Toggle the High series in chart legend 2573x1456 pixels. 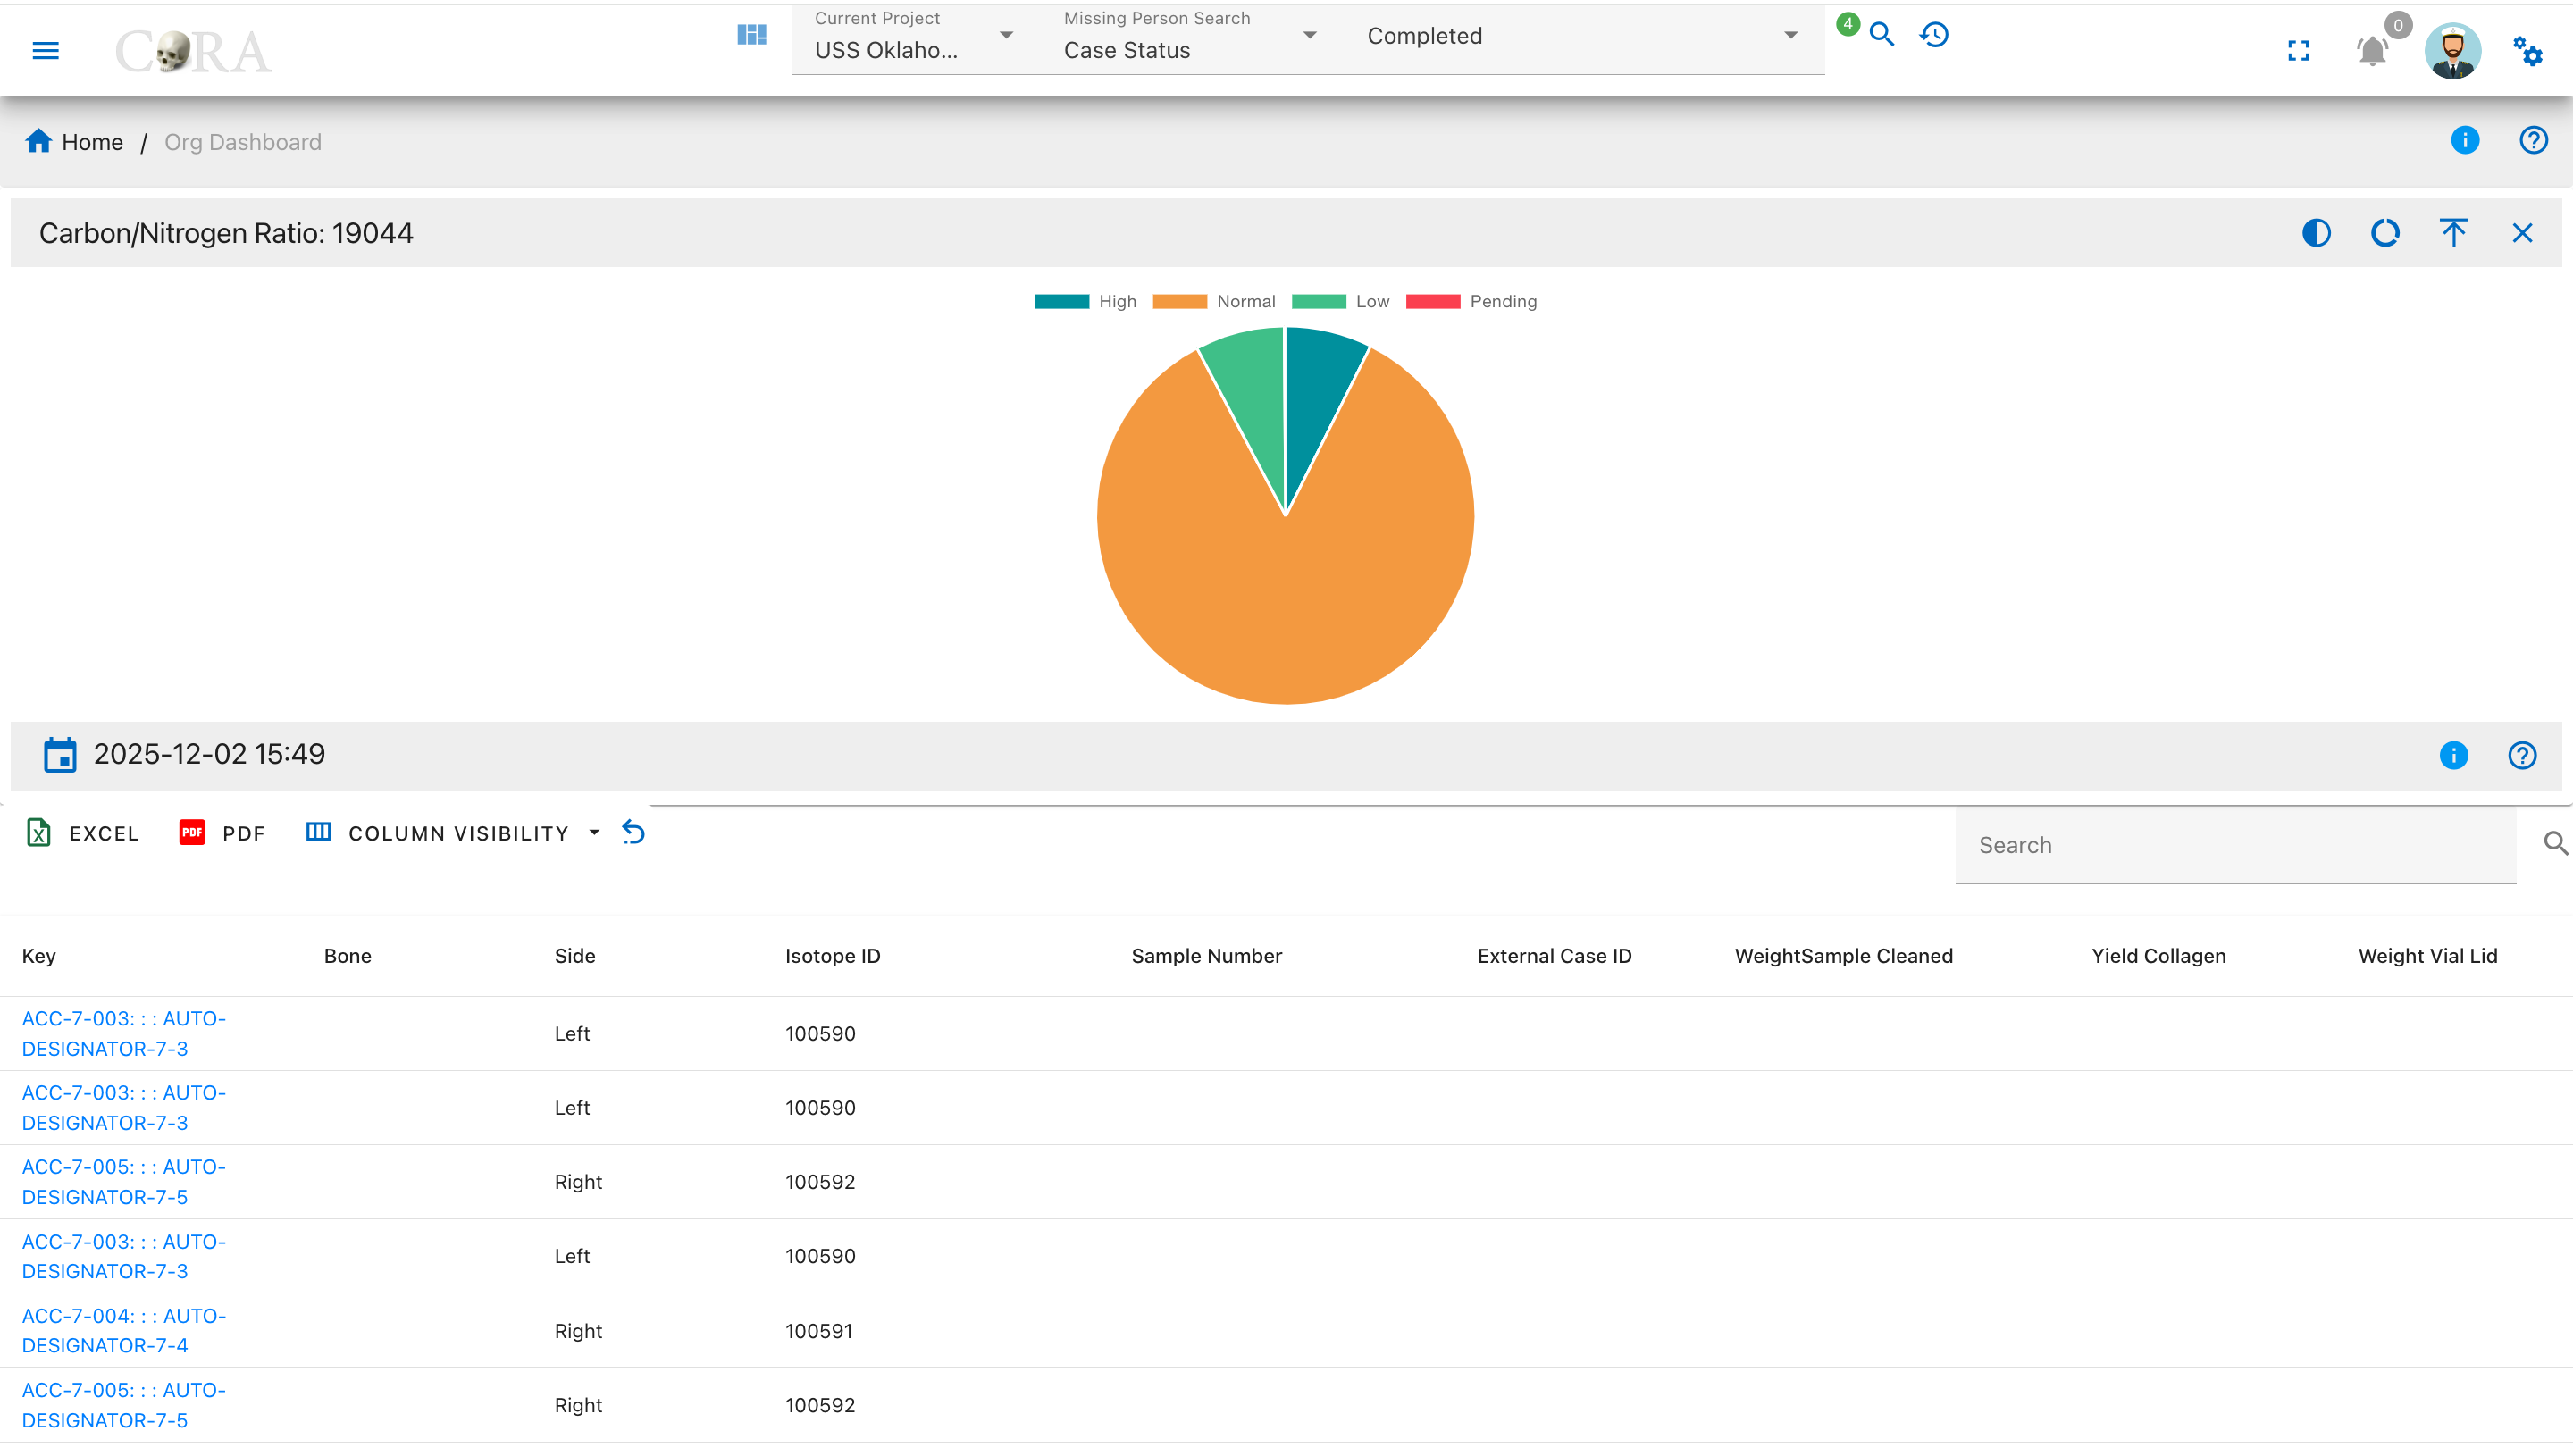click(1086, 302)
